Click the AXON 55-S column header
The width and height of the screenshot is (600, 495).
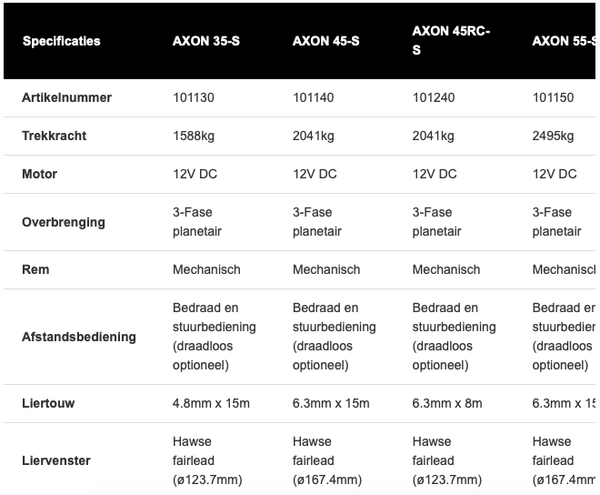[564, 41]
